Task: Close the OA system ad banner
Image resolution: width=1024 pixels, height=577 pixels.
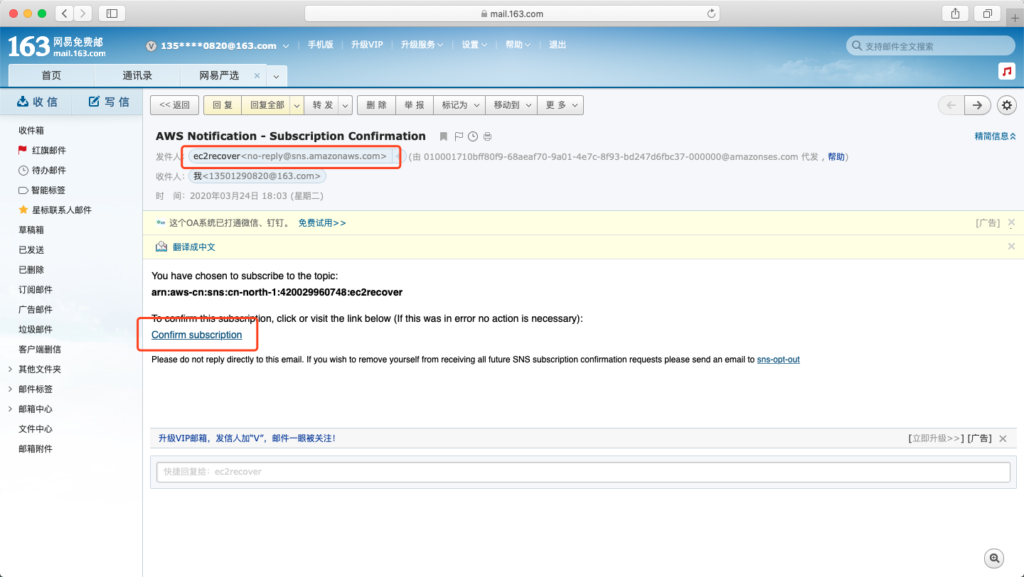Action: (1011, 223)
